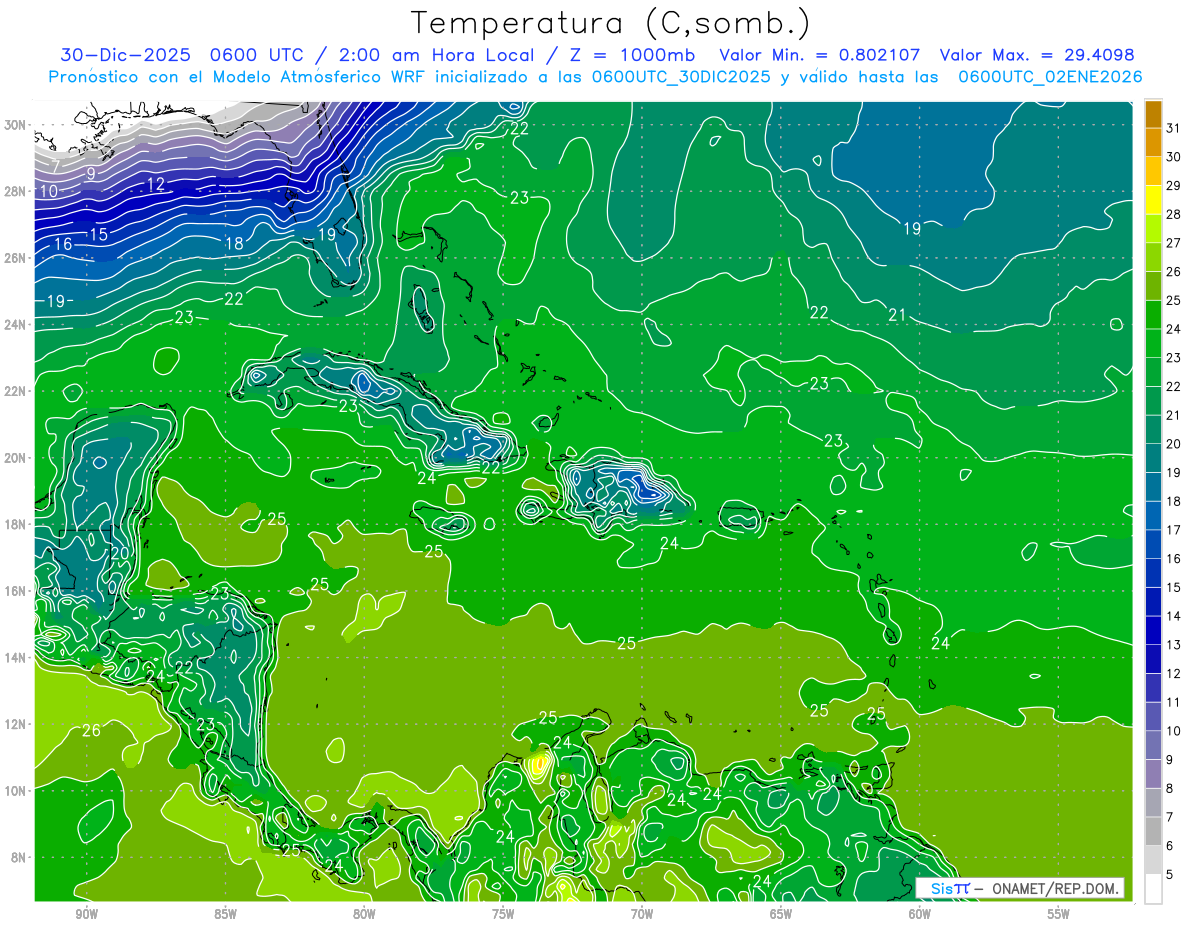The height and width of the screenshot is (927, 1200).
Task: Click the "20" label on the color scale
Action: pyautogui.click(x=1173, y=444)
